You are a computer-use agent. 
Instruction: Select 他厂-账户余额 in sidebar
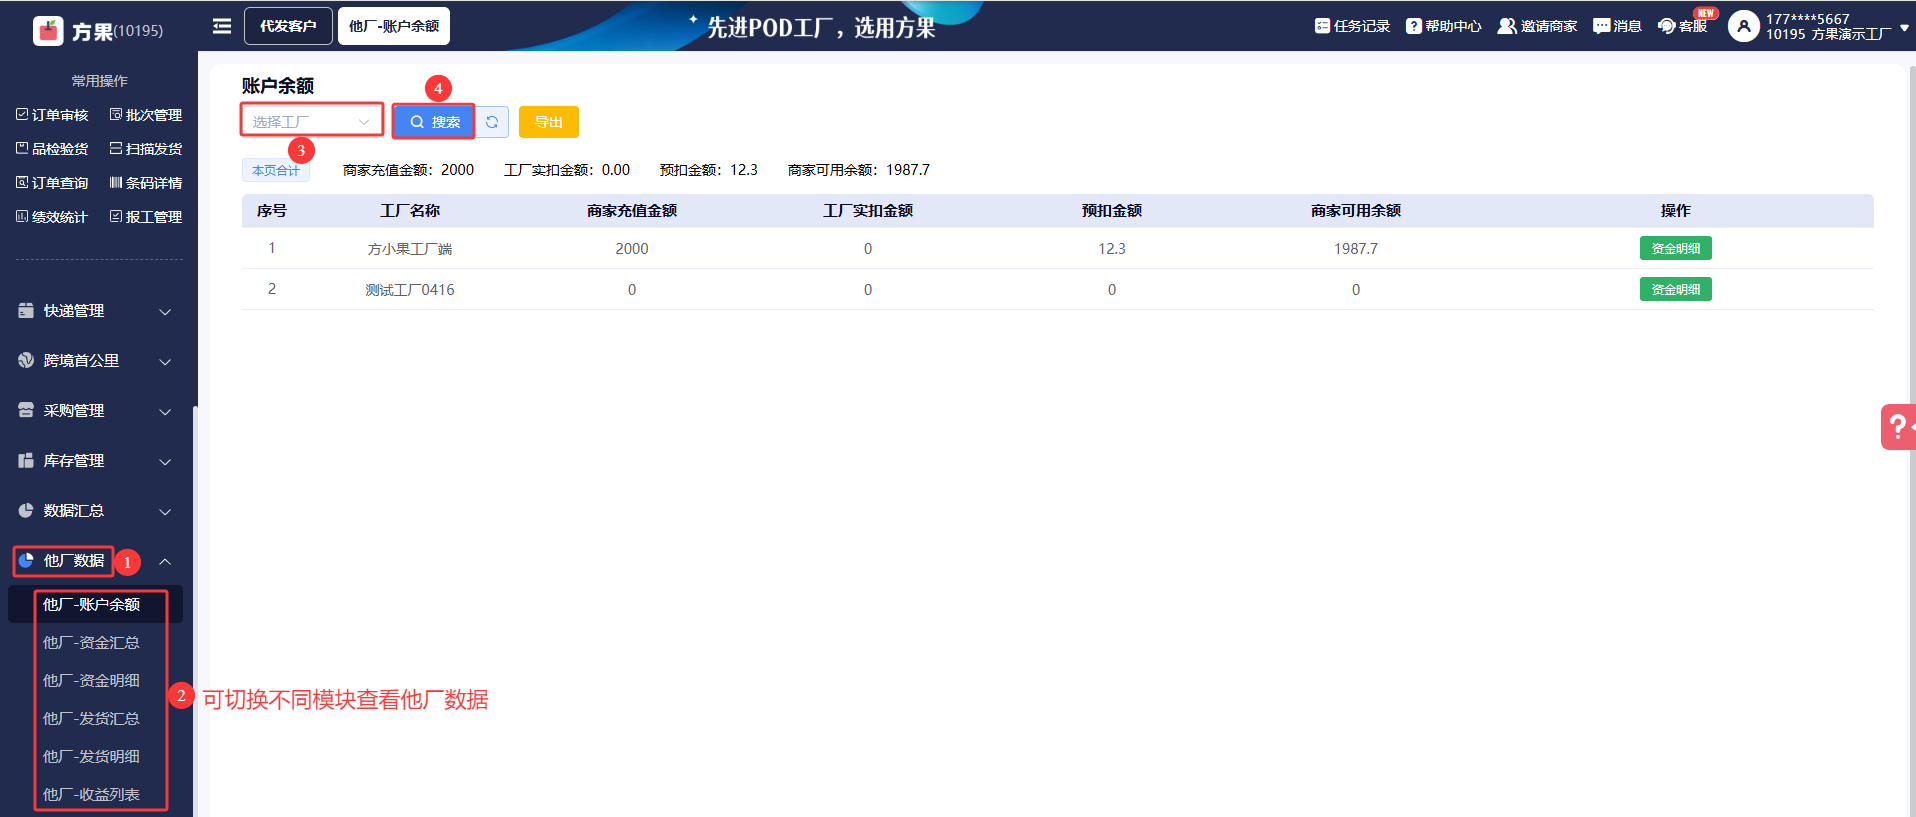tap(95, 604)
